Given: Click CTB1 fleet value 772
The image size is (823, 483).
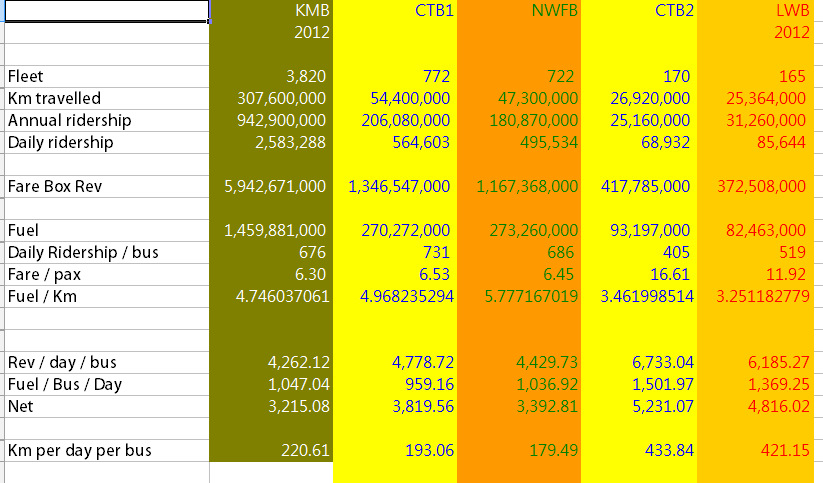Looking at the screenshot, I should pos(437,77).
